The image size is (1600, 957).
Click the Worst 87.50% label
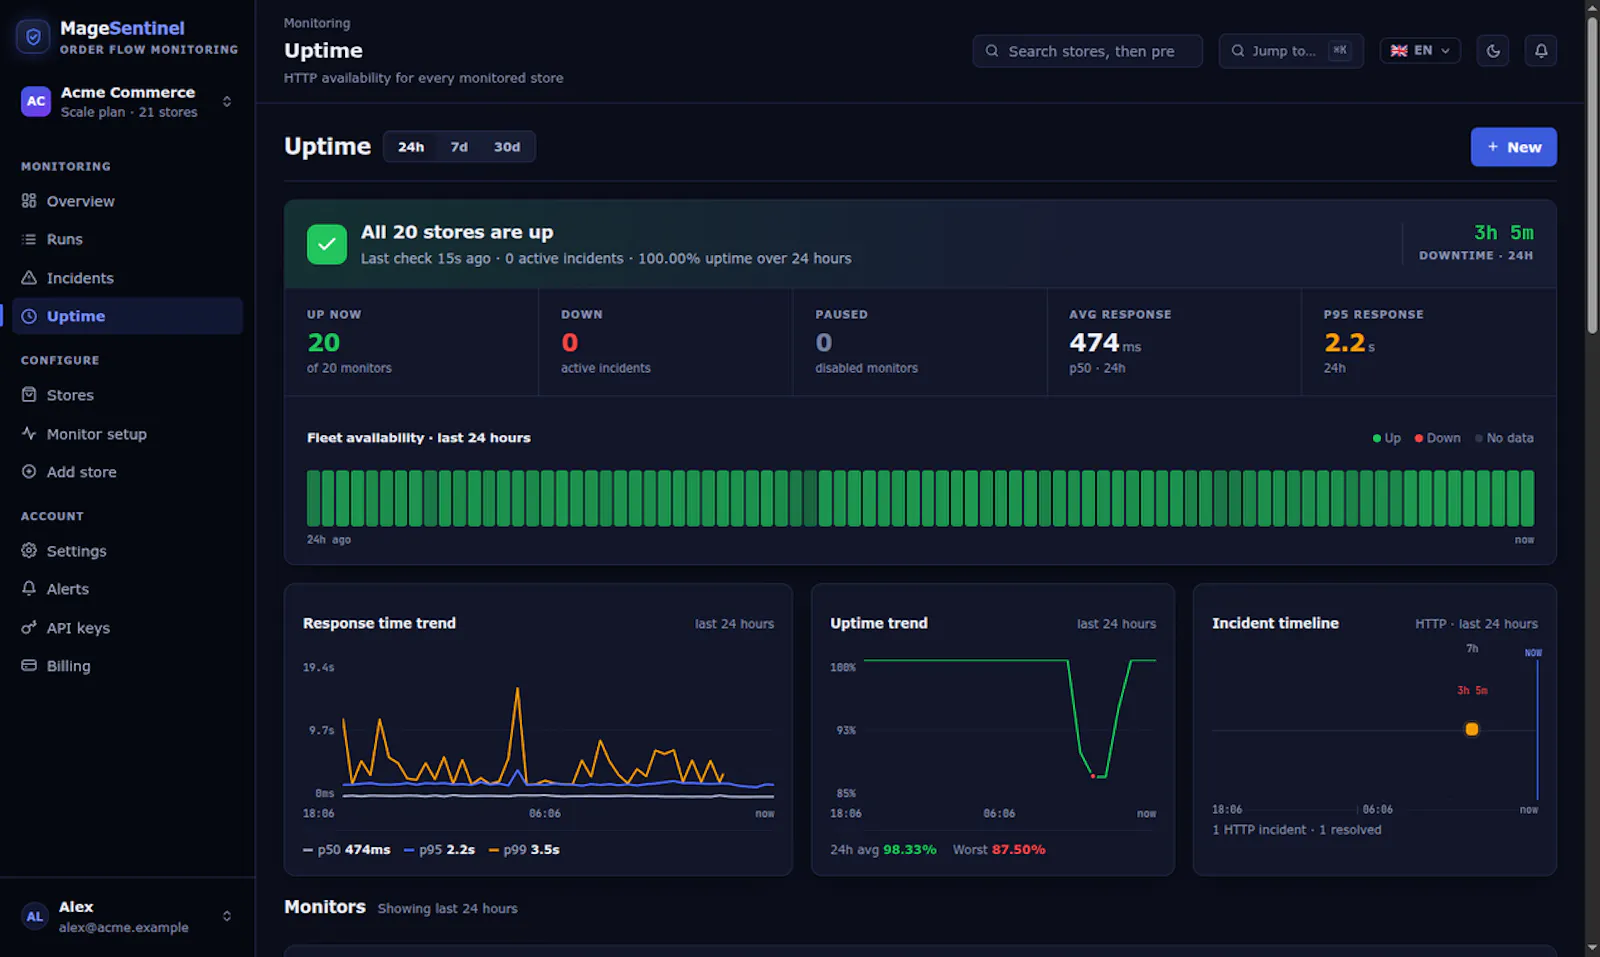point(999,849)
